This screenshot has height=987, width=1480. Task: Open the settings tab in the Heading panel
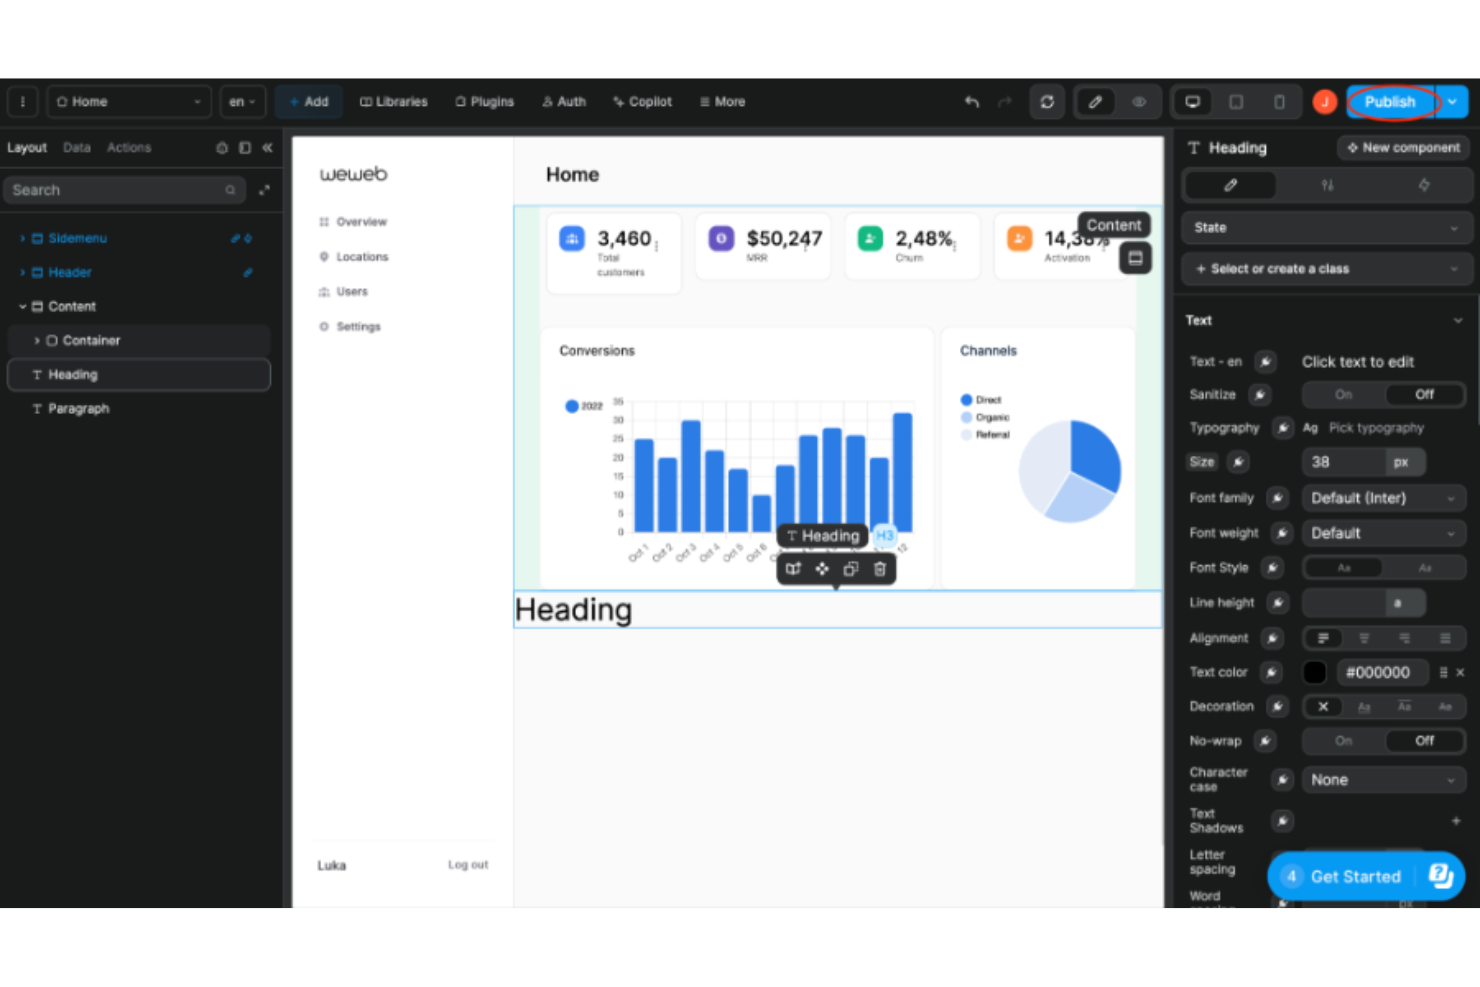(1327, 185)
